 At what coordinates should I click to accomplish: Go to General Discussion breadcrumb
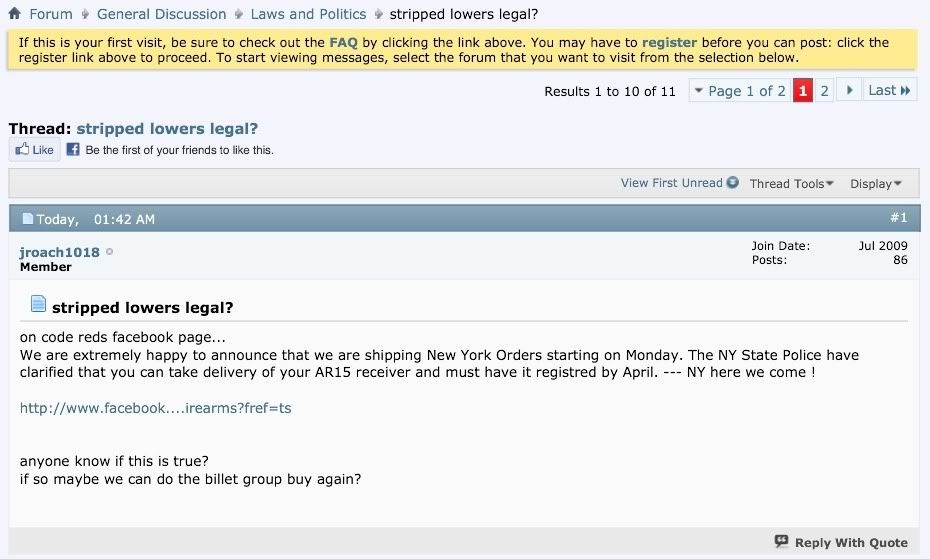(162, 14)
